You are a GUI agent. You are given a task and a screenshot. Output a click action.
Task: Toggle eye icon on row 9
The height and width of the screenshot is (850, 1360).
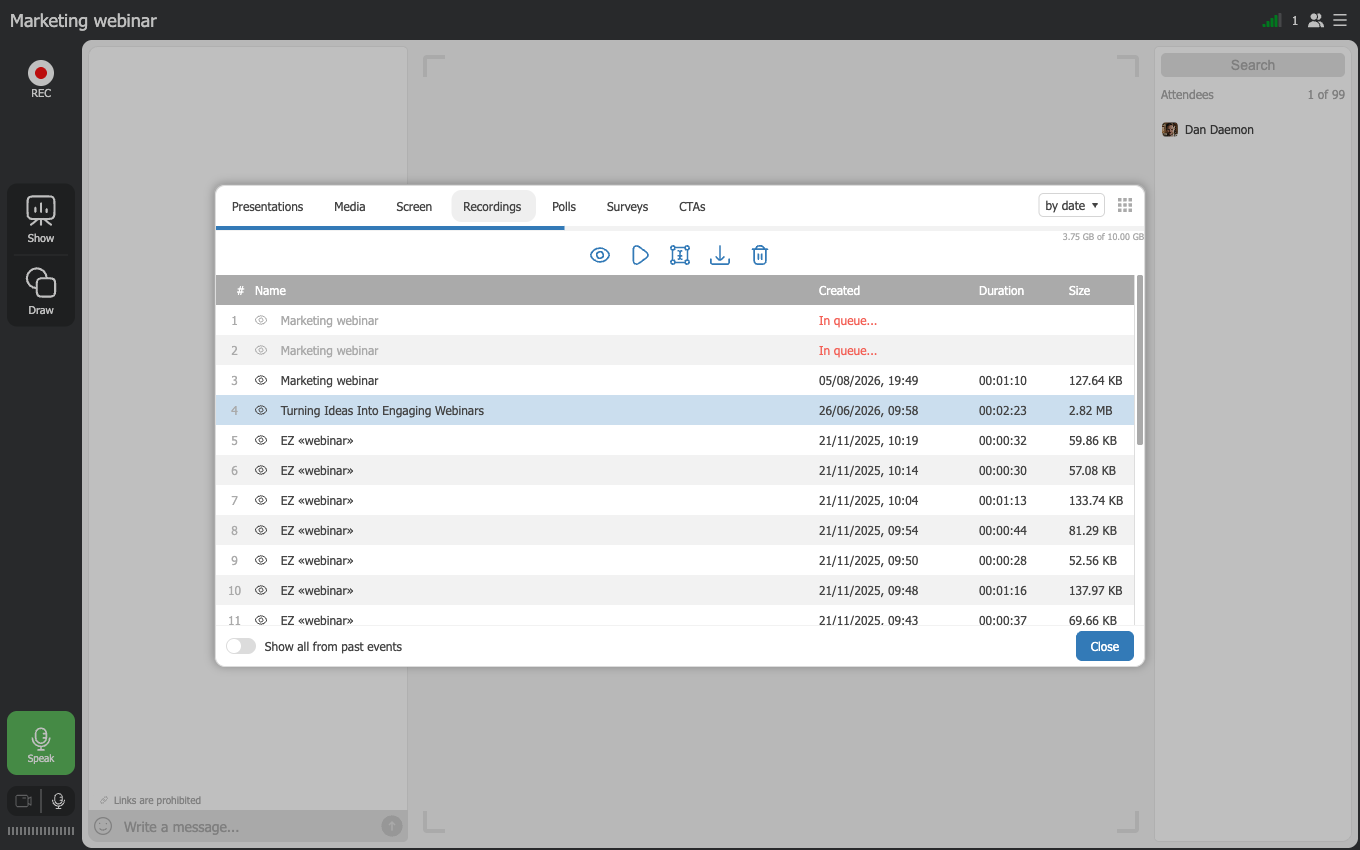[x=261, y=560]
